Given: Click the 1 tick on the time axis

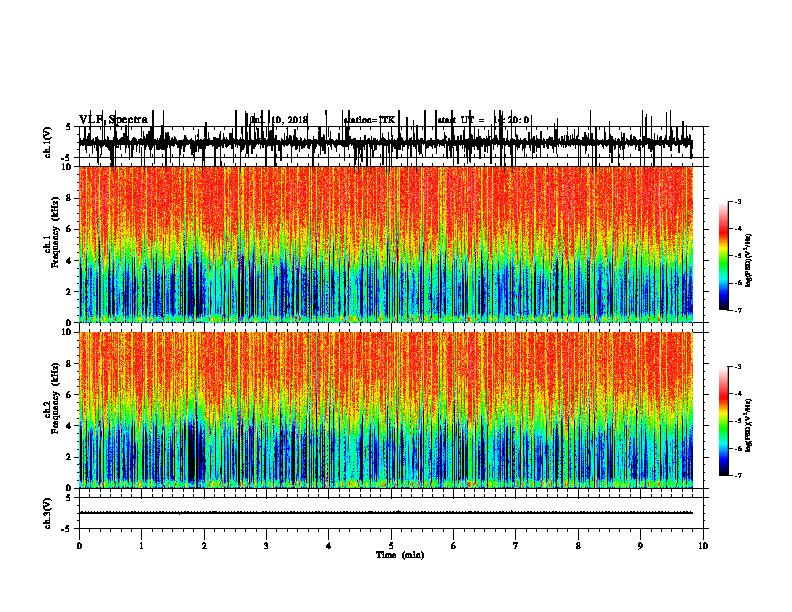Looking at the screenshot, I should coord(141,546).
